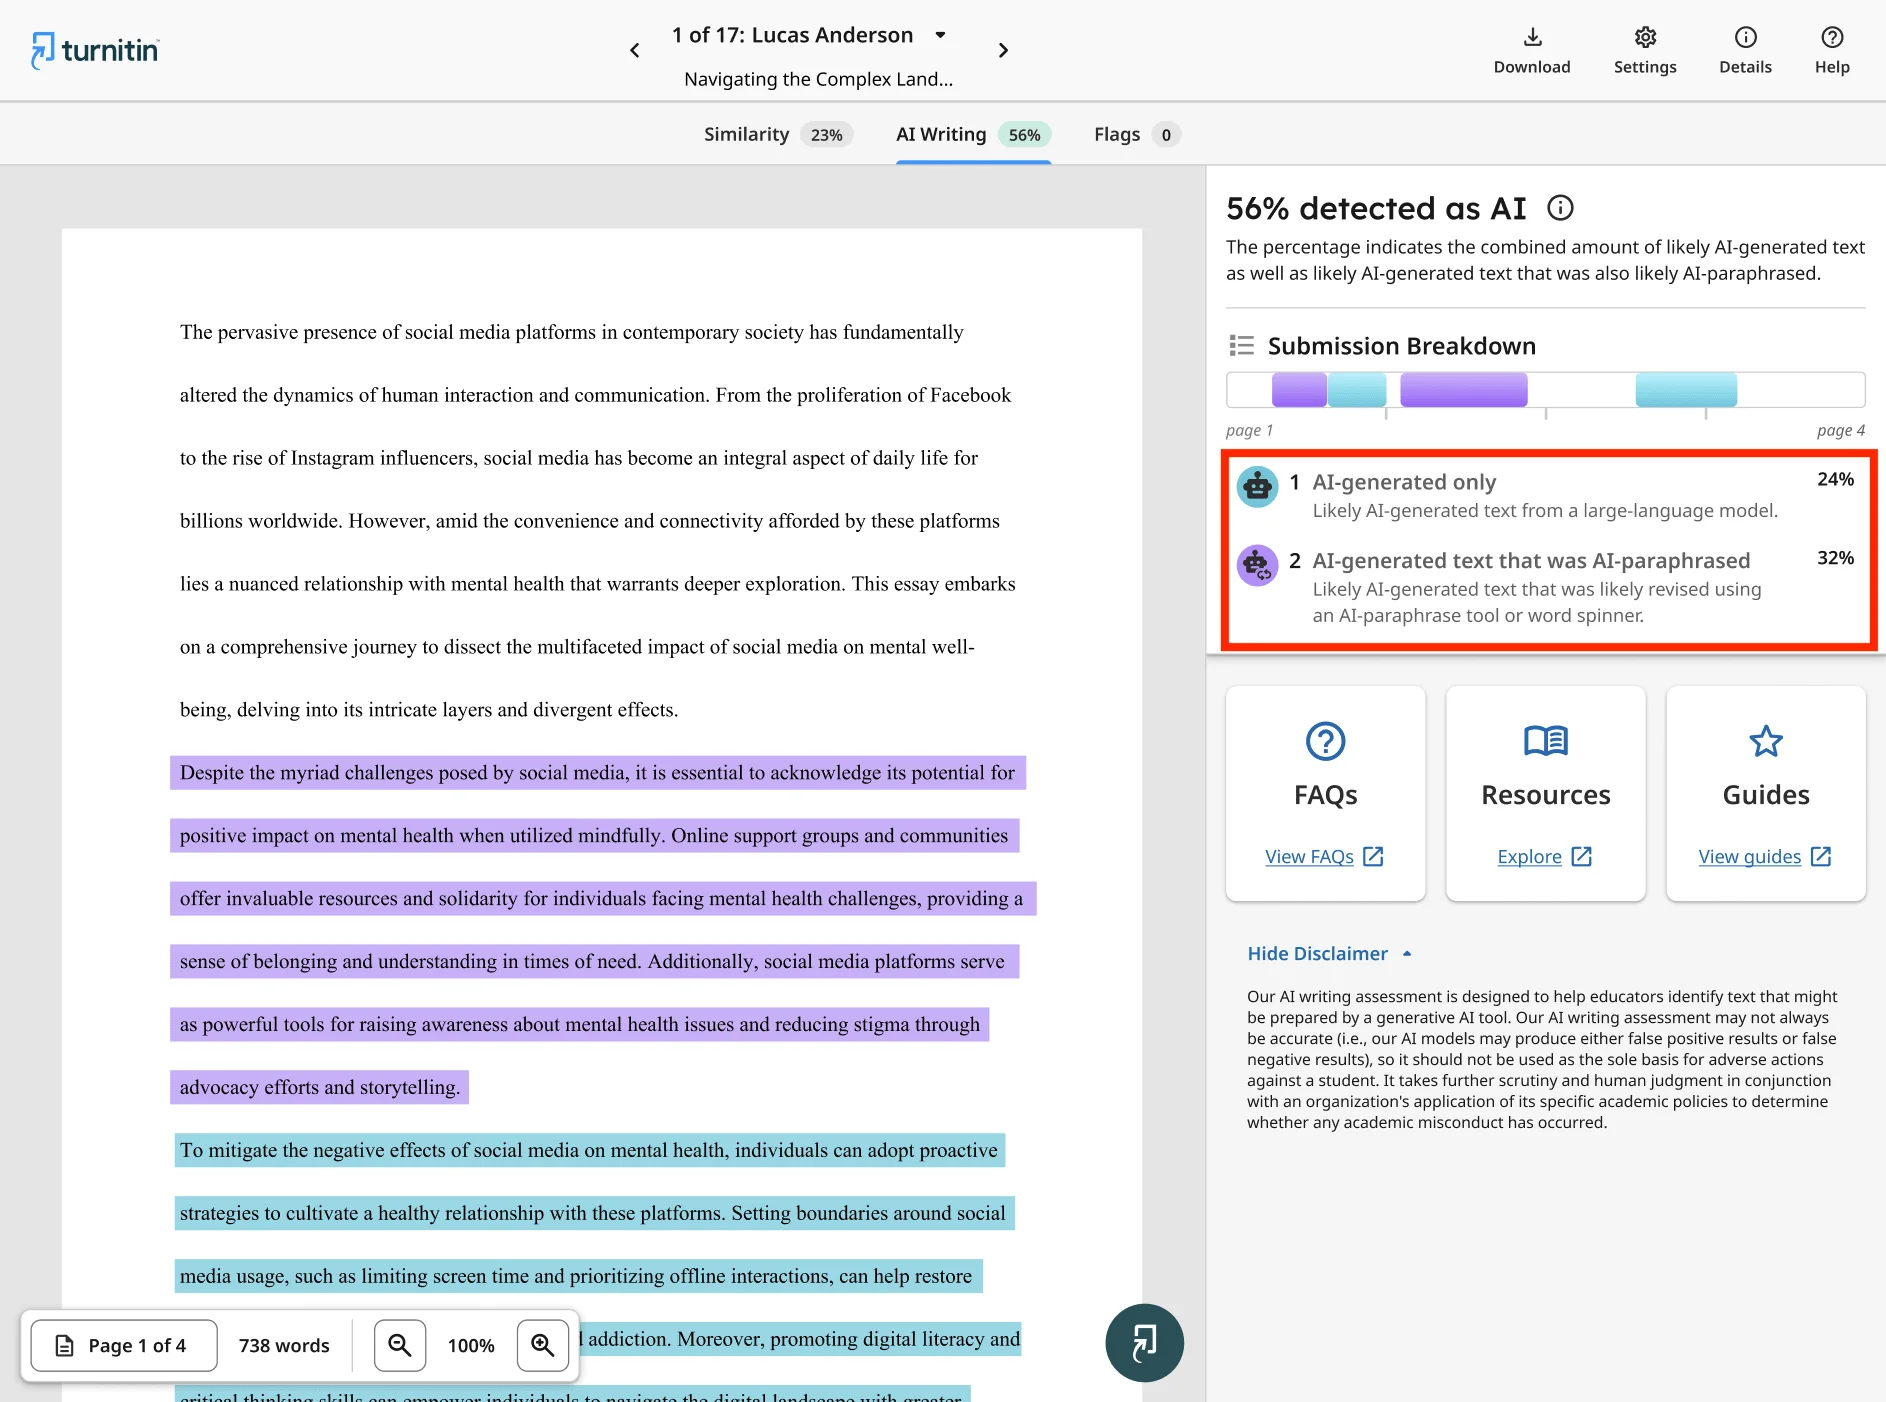Click the 100% zoom level
Image resolution: width=1886 pixels, height=1402 pixels.
pyautogui.click(x=471, y=1346)
